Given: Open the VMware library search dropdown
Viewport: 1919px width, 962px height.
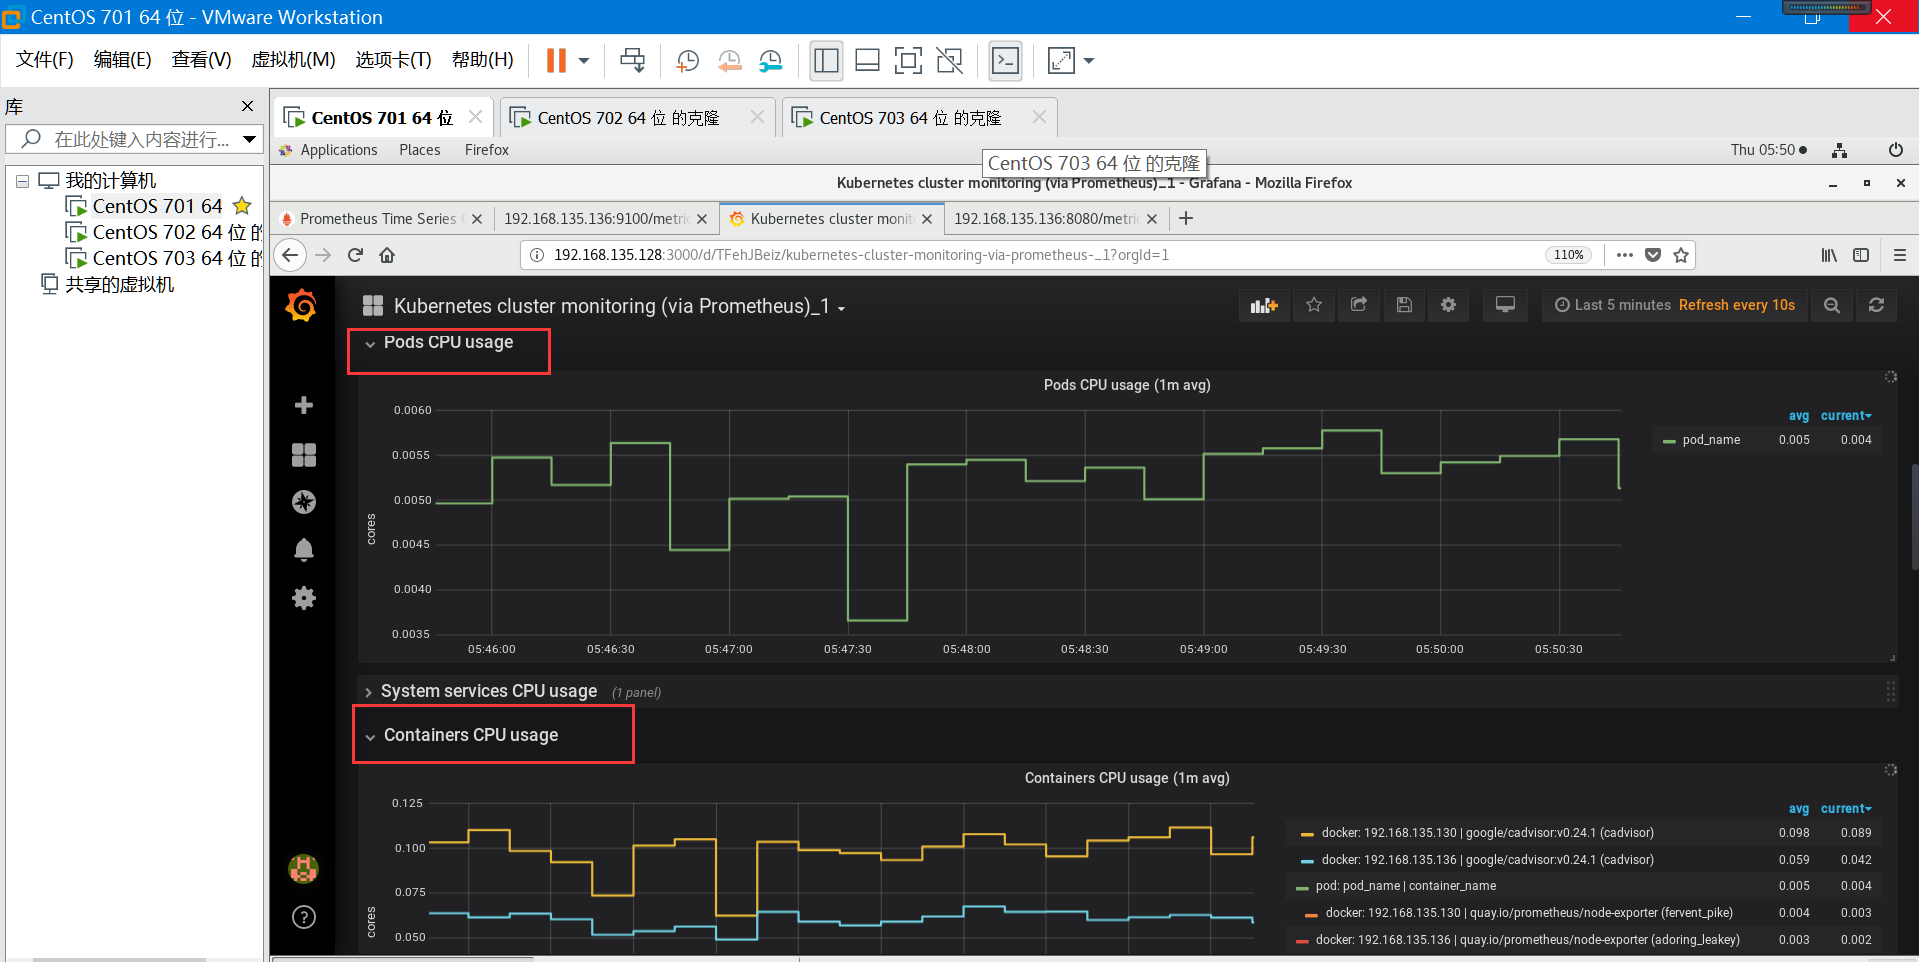Looking at the screenshot, I should pyautogui.click(x=250, y=139).
